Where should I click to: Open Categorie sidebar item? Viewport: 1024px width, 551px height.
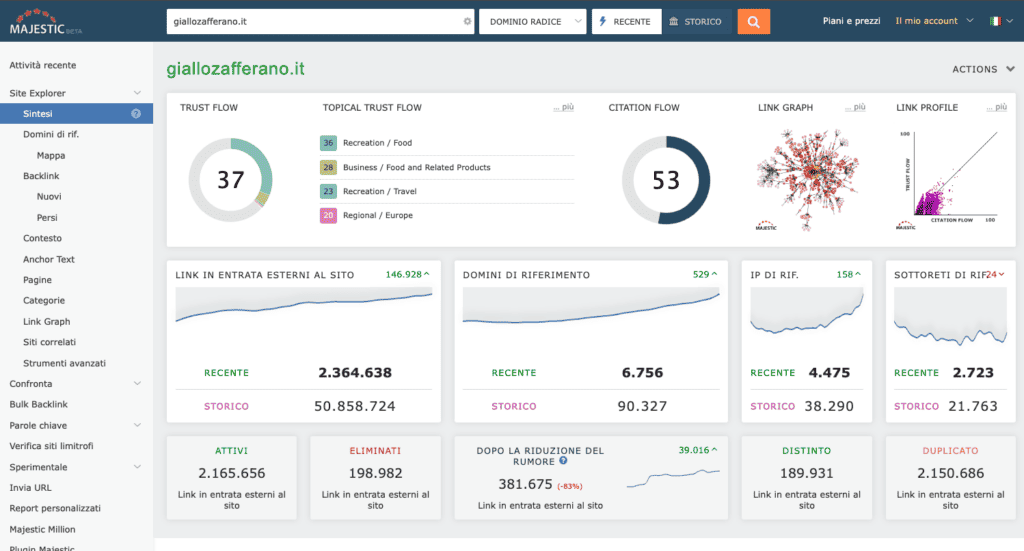coord(44,300)
